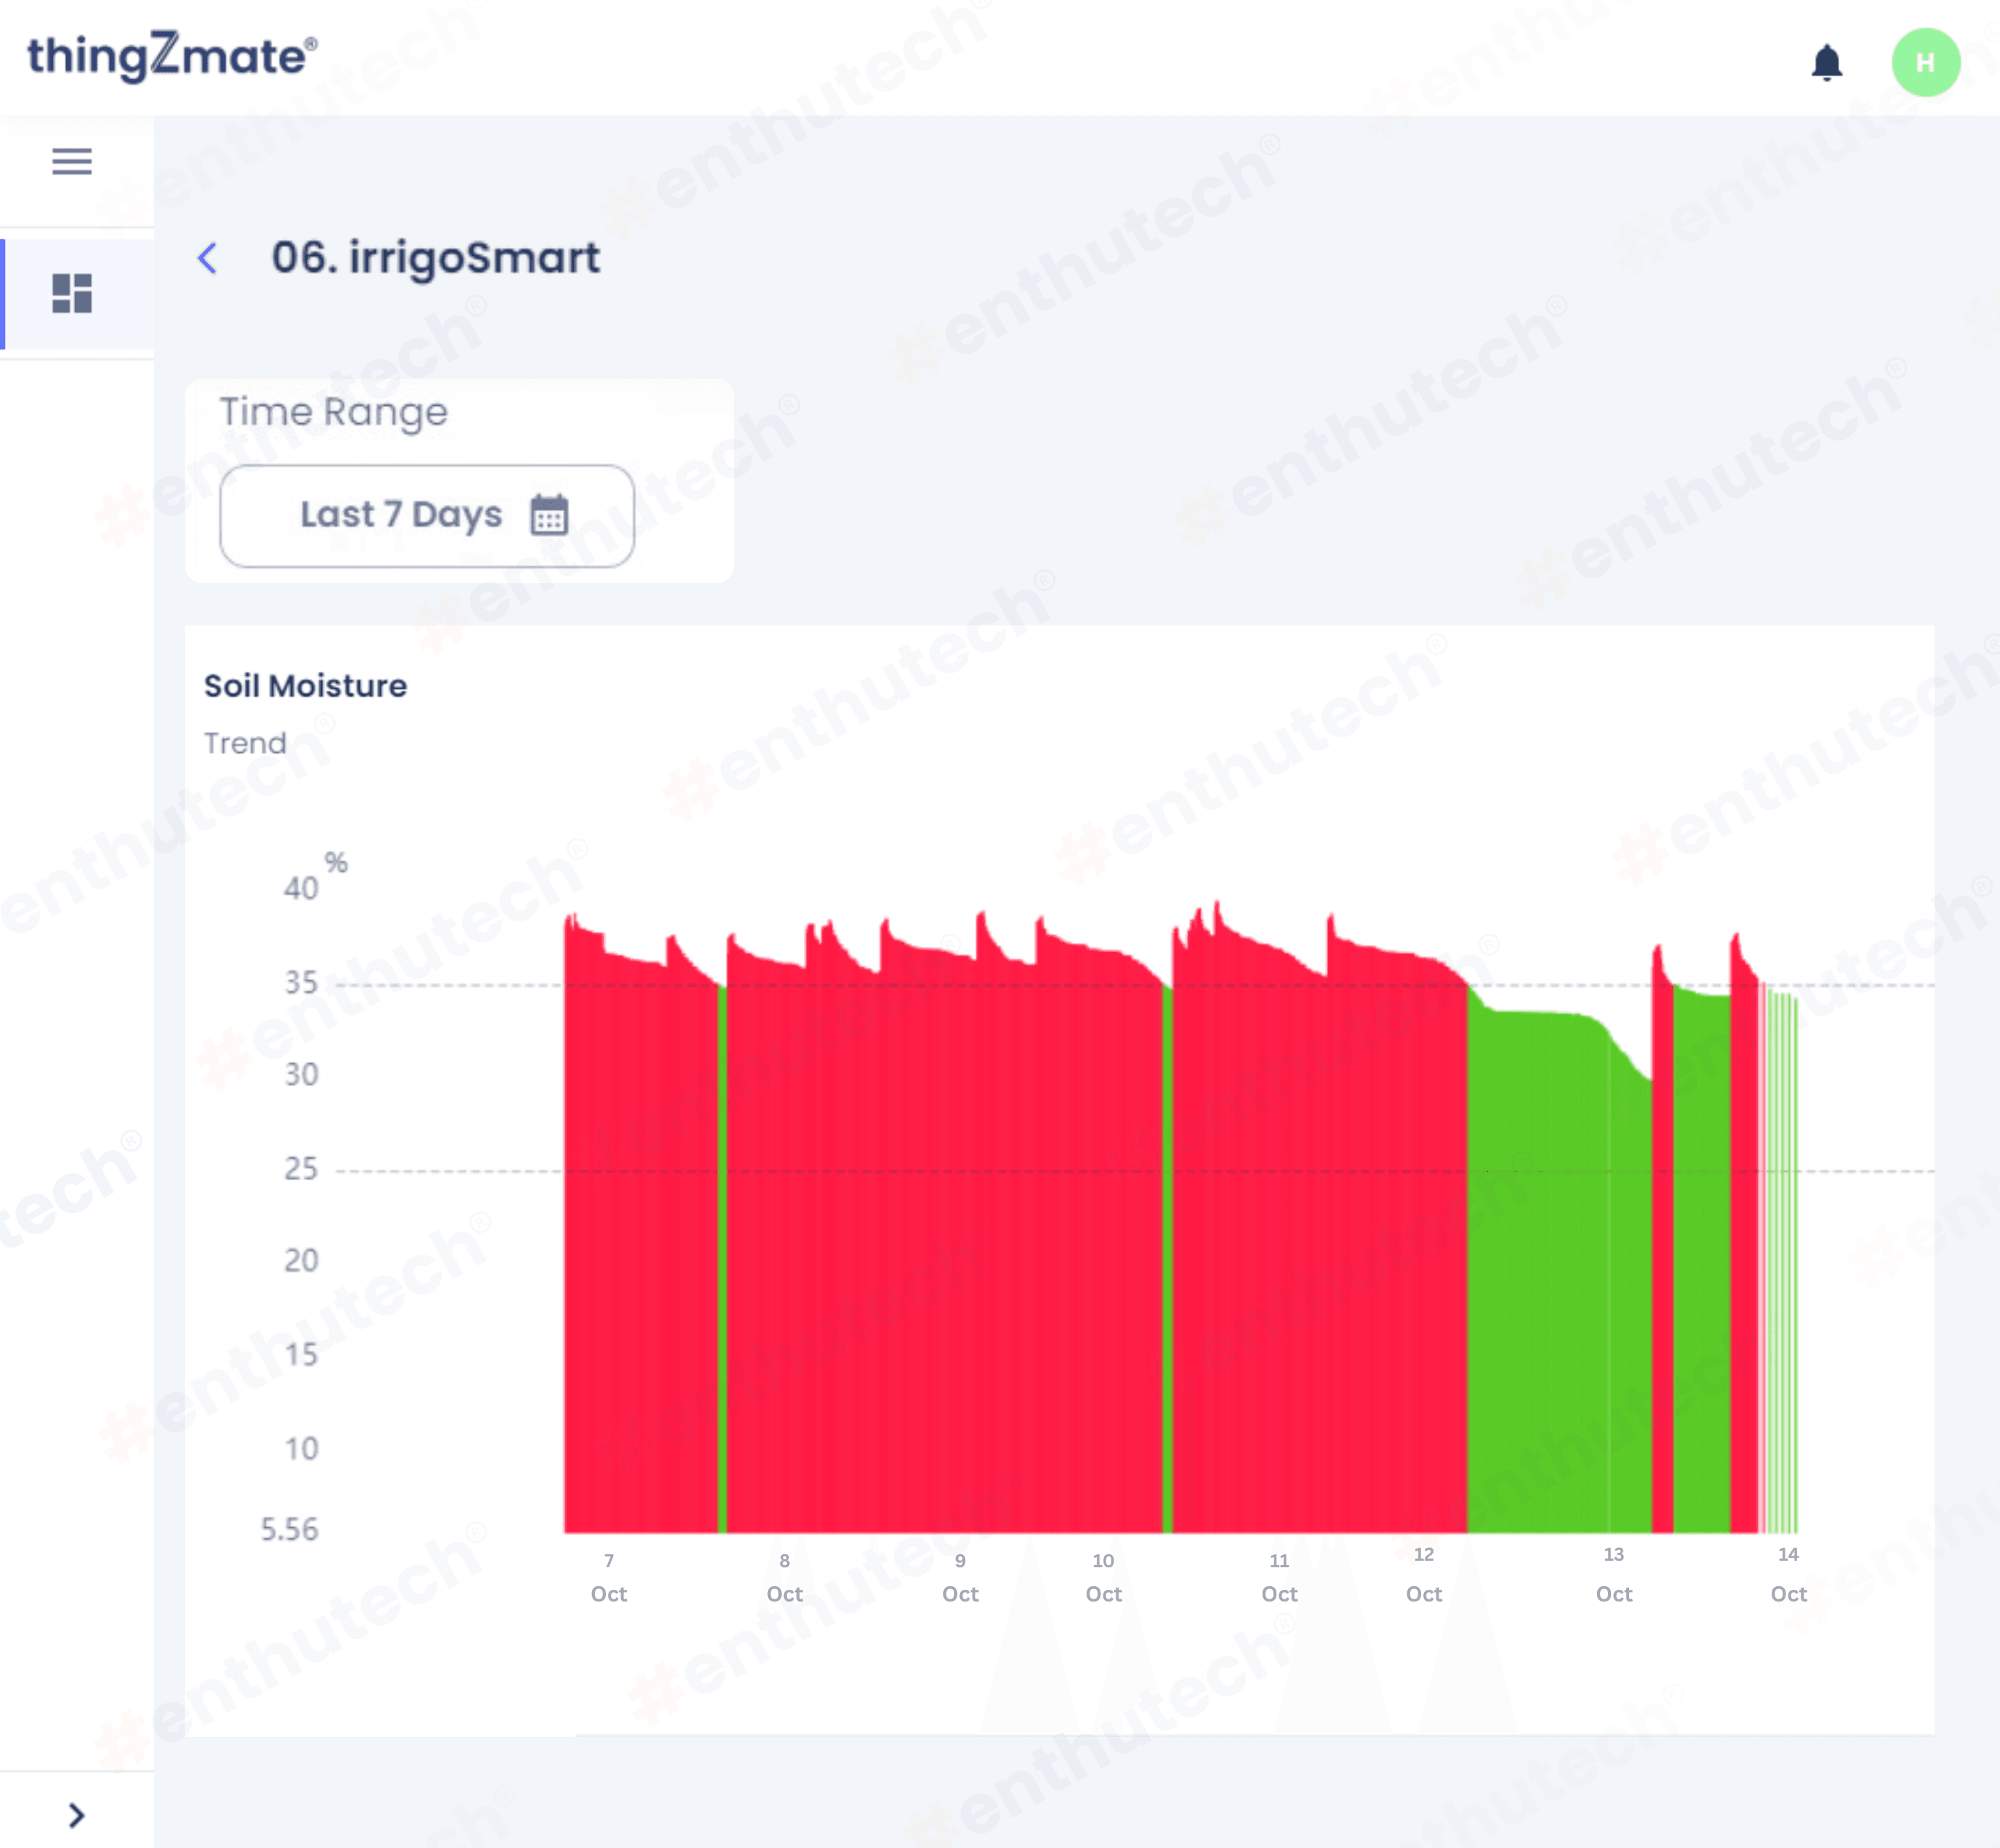Screen dimensions: 2000x1848
Task: Select the 10 Oct axis label
Action: click(x=1103, y=1577)
